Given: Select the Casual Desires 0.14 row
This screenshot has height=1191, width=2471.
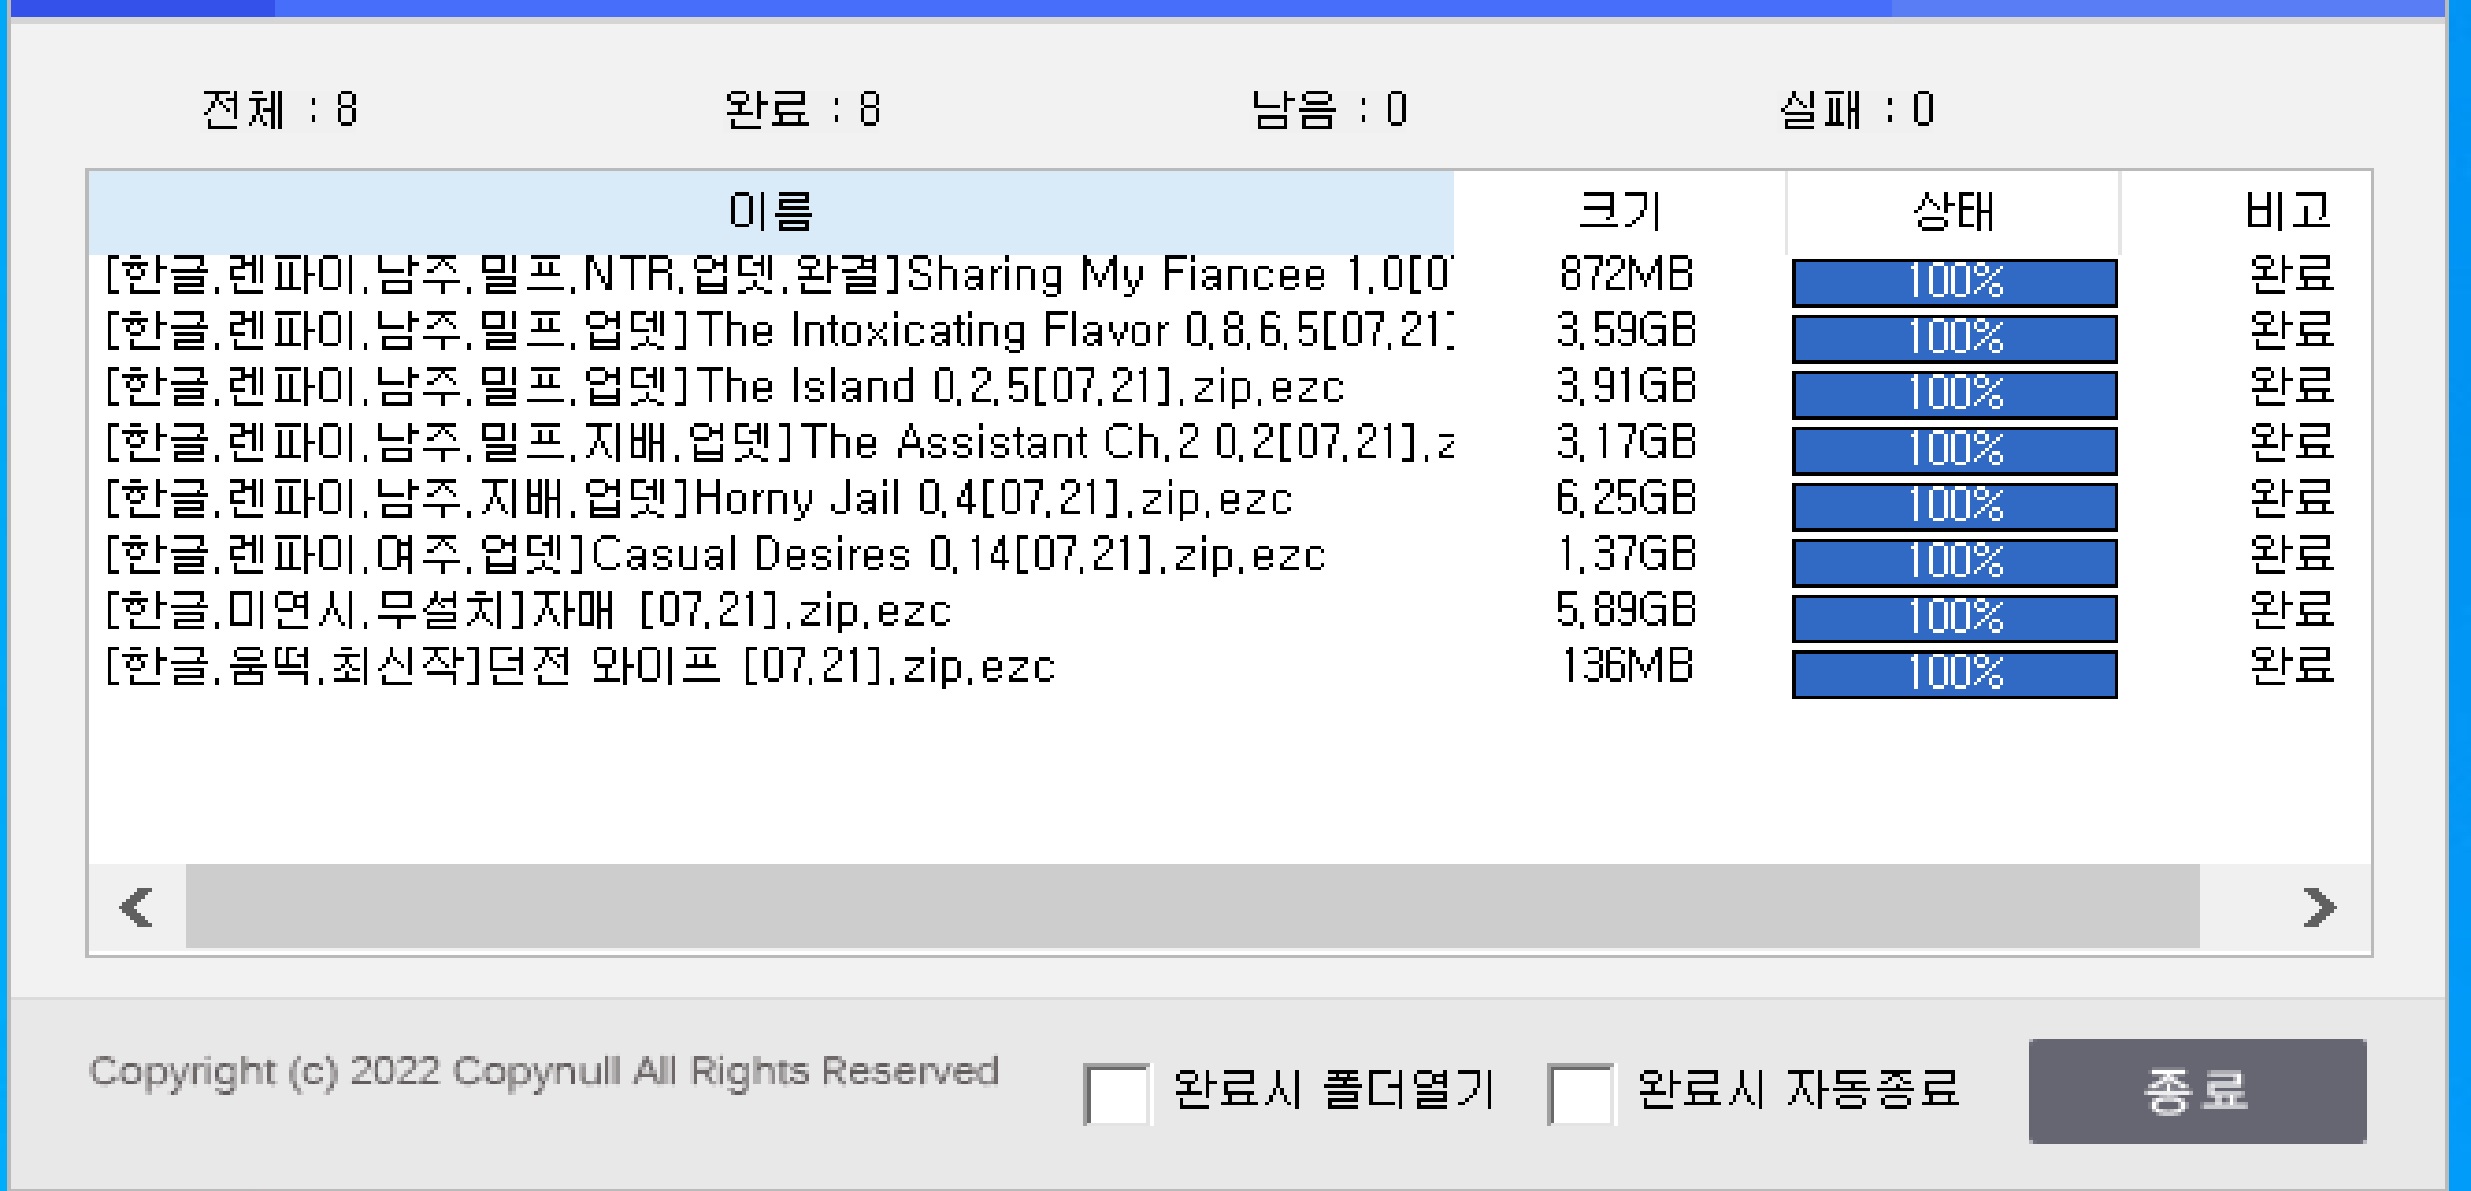Looking at the screenshot, I should point(715,555).
